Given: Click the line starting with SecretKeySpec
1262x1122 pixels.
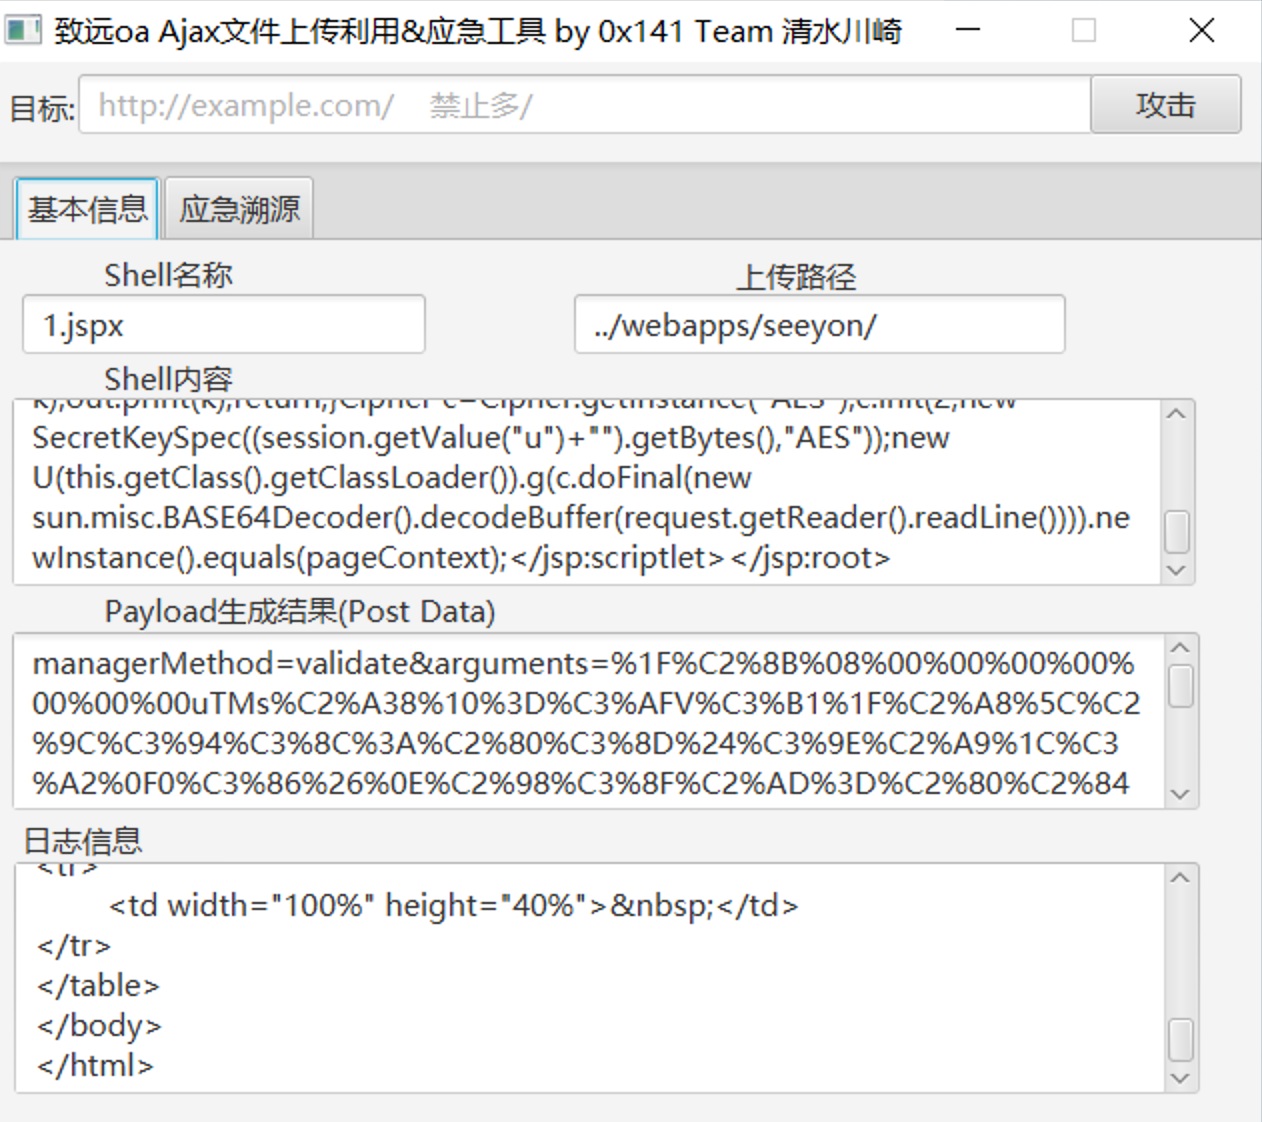Looking at the screenshot, I should pos(491,438).
